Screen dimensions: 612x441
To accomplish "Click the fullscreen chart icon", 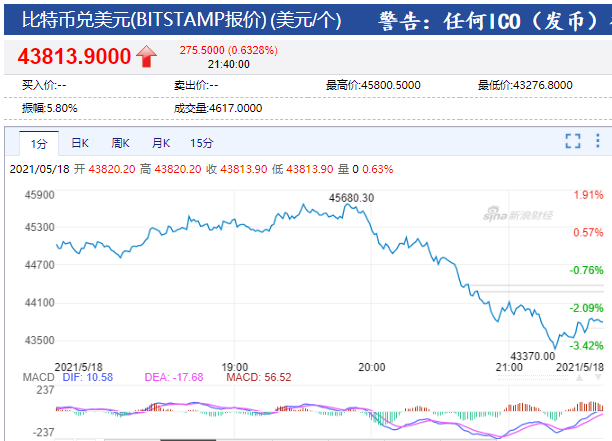I will [x=573, y=142].
